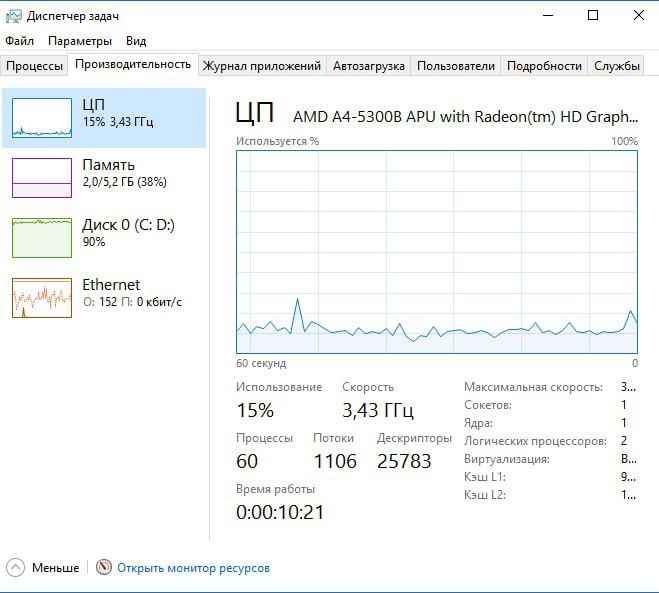
Task: Click the Кэш L2 label
Action: coord(485,495)
